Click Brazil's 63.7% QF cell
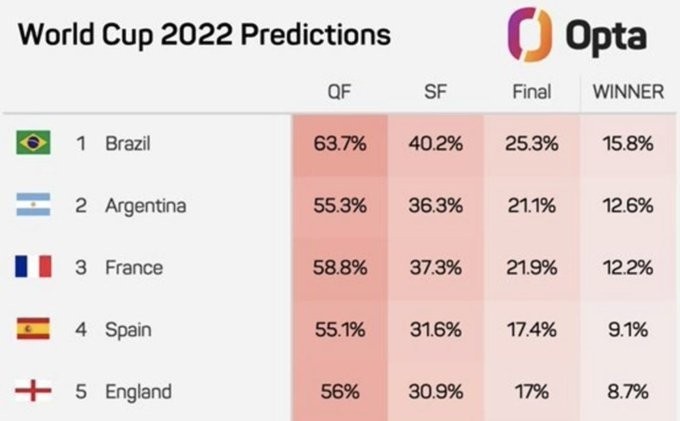The image size is (680, 421). (340, 144)
